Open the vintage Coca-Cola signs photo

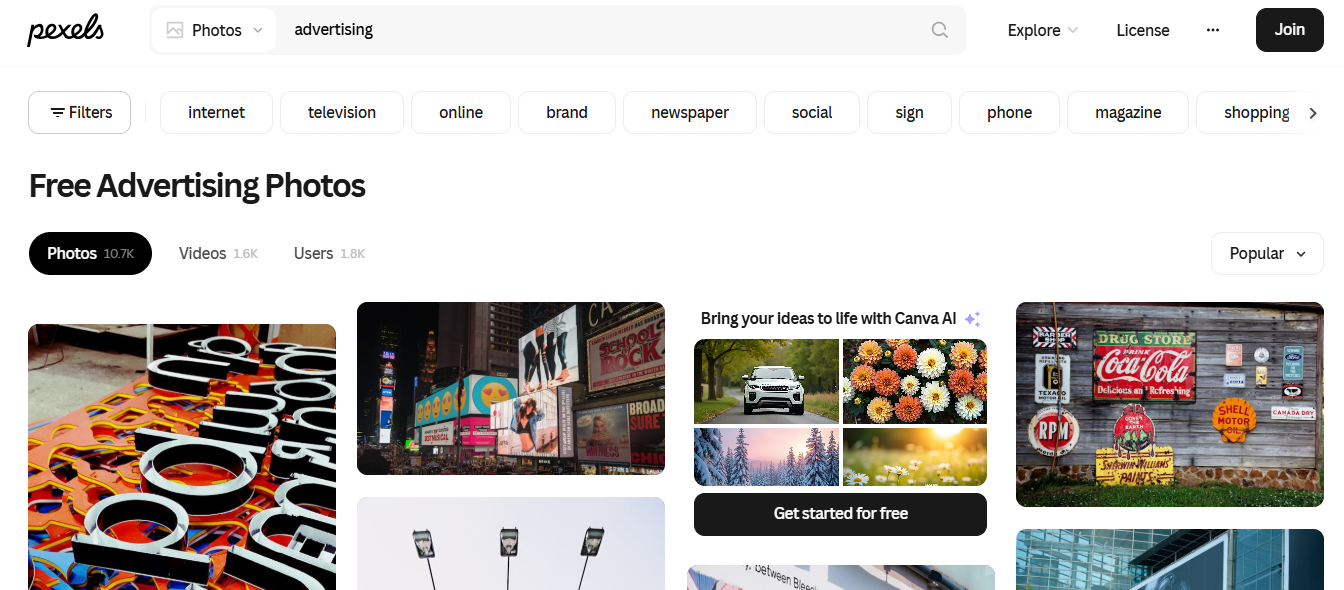pos(1169,404)
